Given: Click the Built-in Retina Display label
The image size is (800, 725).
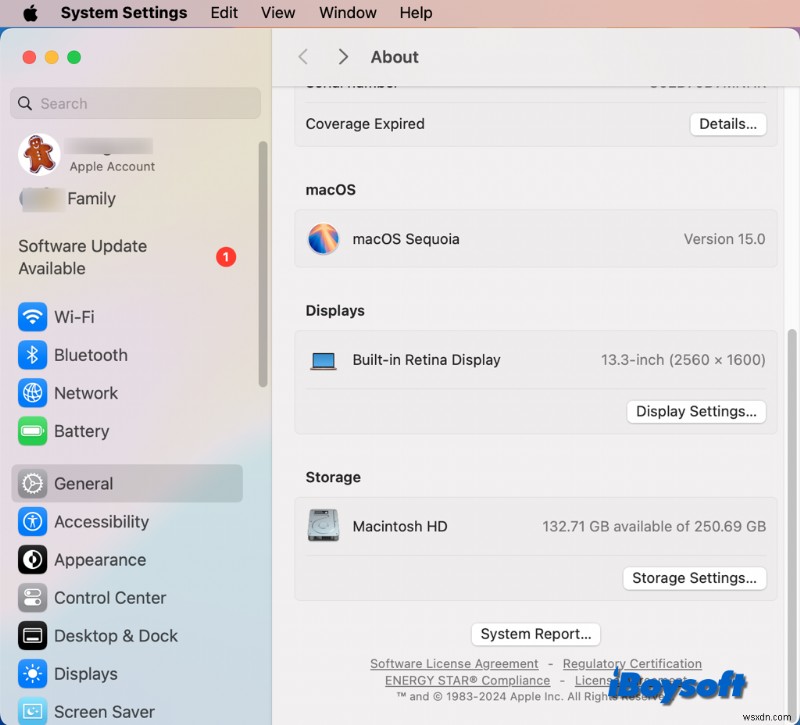Looking at the screenshot, I should coord(427,360).
